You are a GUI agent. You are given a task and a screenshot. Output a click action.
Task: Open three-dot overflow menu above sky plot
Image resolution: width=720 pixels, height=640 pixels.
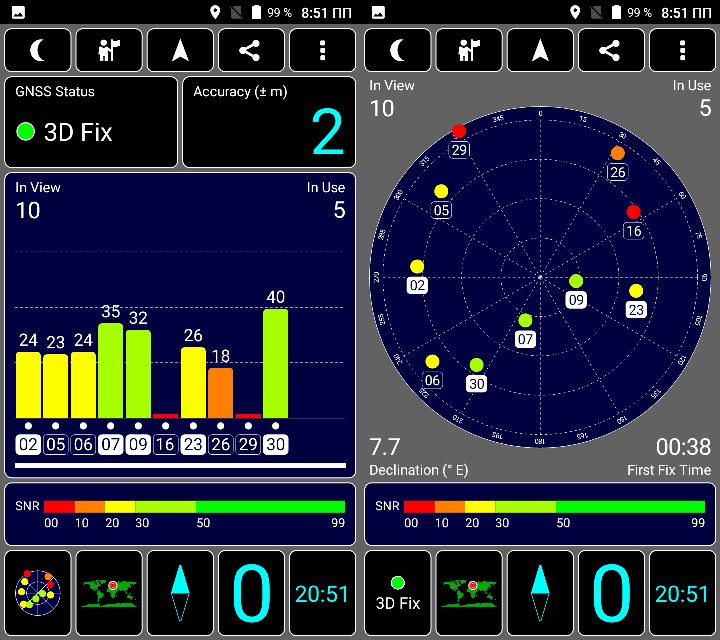point(682,50)
